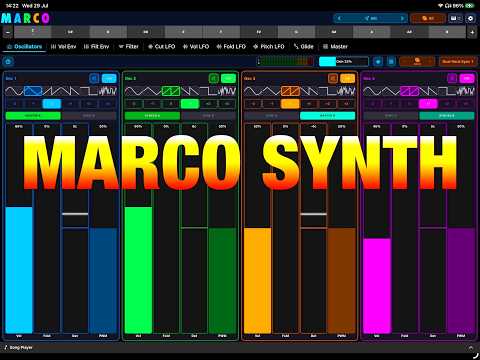The image size is (480, 360).
Task: Switch to the Vol Env tab
Action: (x=63, y=47)
